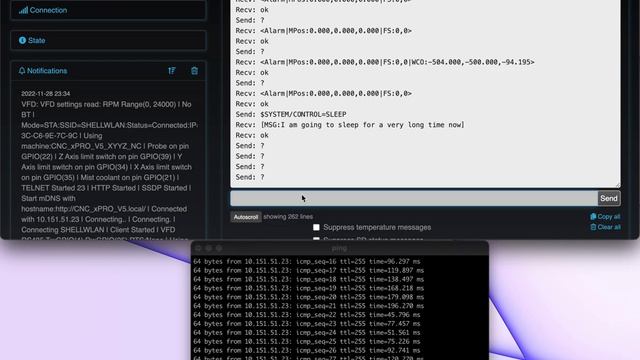Screen dimensions: 640x360
Task: Click the console line '$SYSTEM/CONTROL=SLEEP'
Action: (291, 114)
